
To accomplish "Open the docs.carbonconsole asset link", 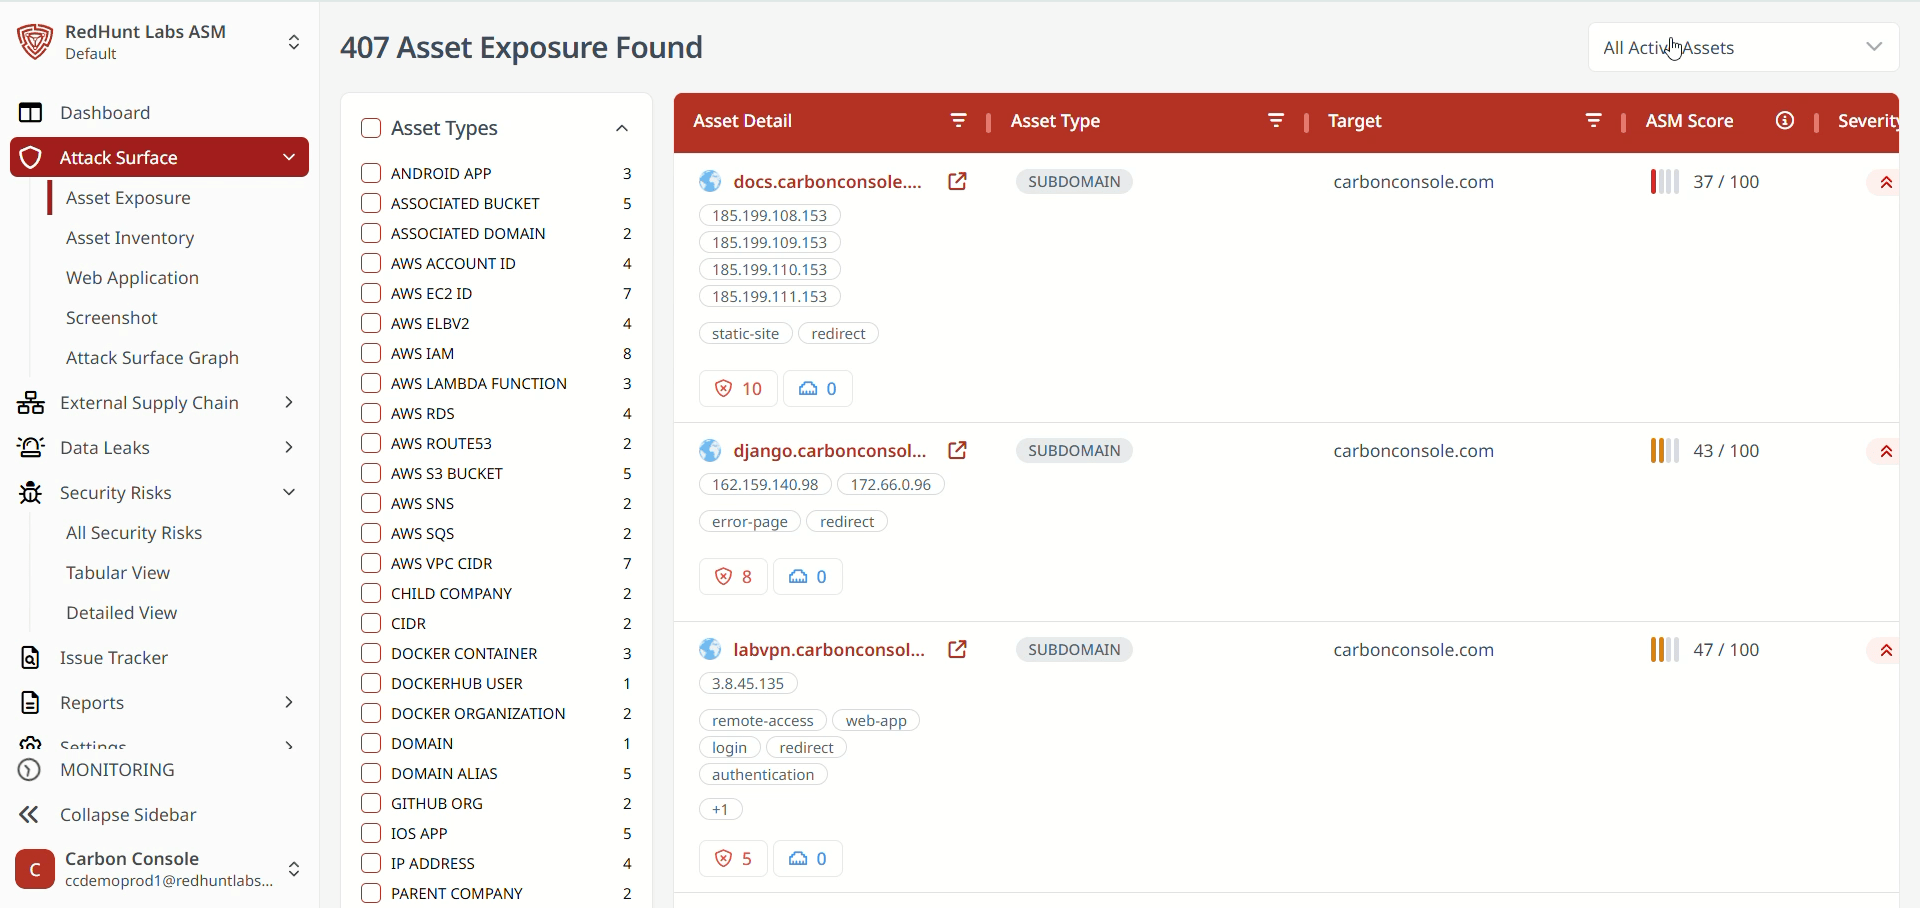I will click(827, 181).
